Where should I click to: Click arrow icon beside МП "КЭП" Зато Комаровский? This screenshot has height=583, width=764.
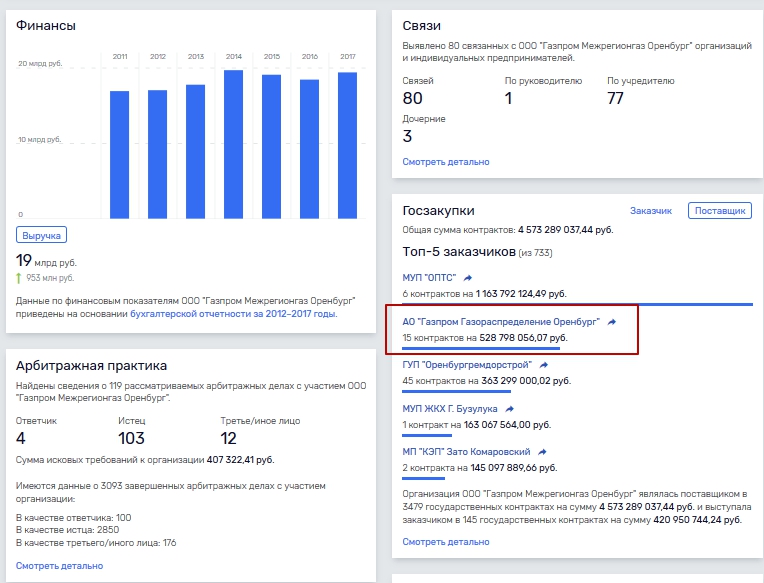[x=542, y=452]
